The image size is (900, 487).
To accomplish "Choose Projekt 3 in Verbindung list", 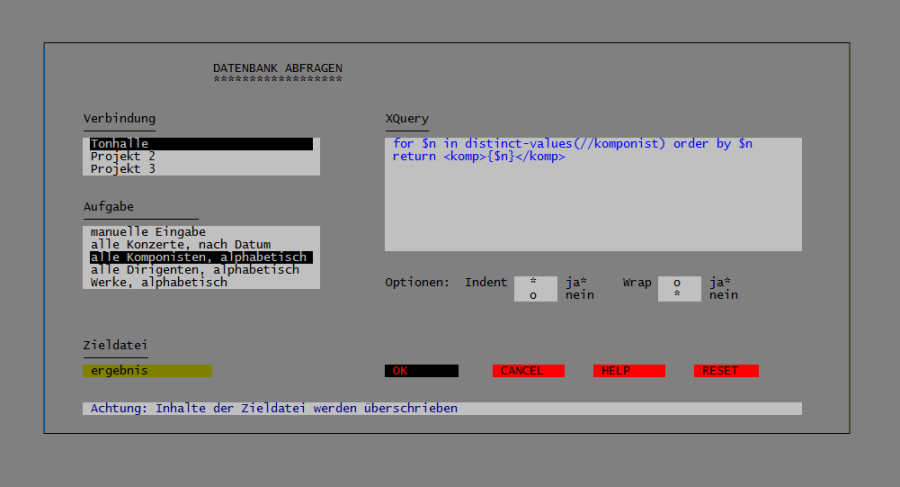I will [x=200, y=169].
